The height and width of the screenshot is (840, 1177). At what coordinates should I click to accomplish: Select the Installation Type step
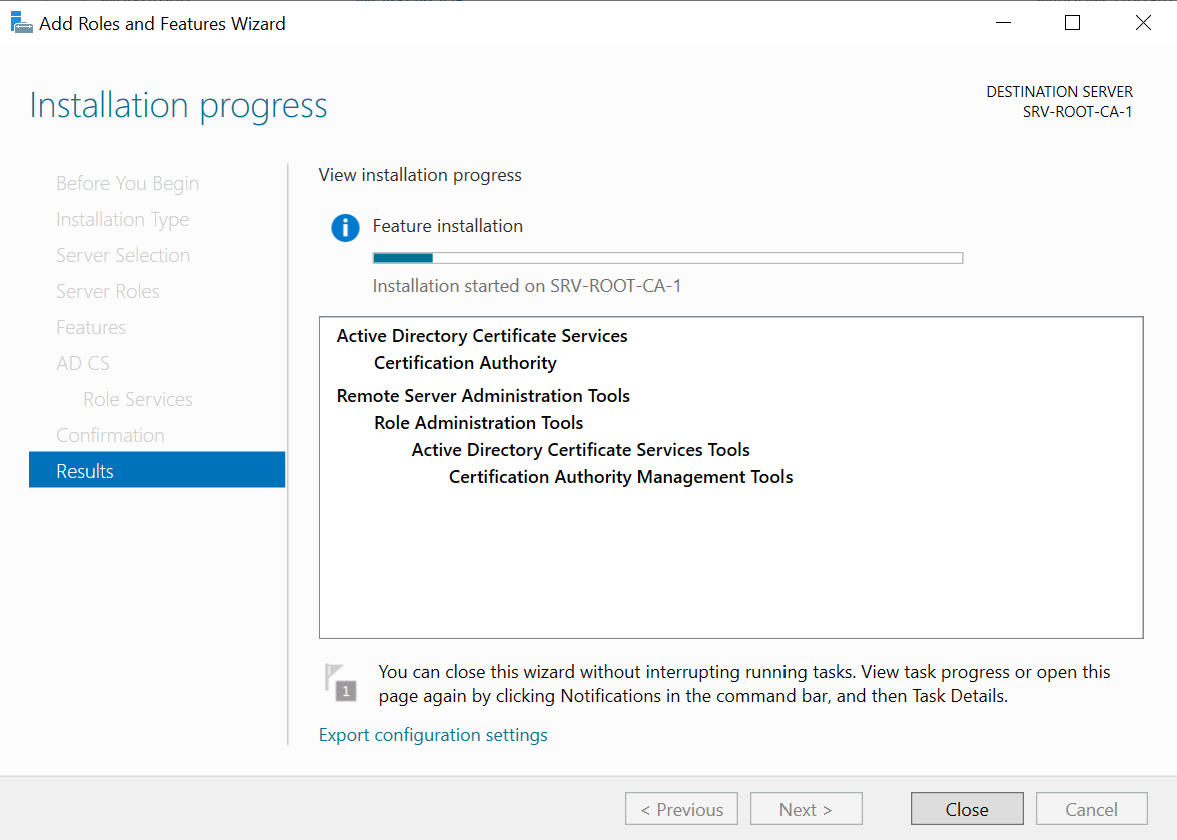click(x=122, y=219)
